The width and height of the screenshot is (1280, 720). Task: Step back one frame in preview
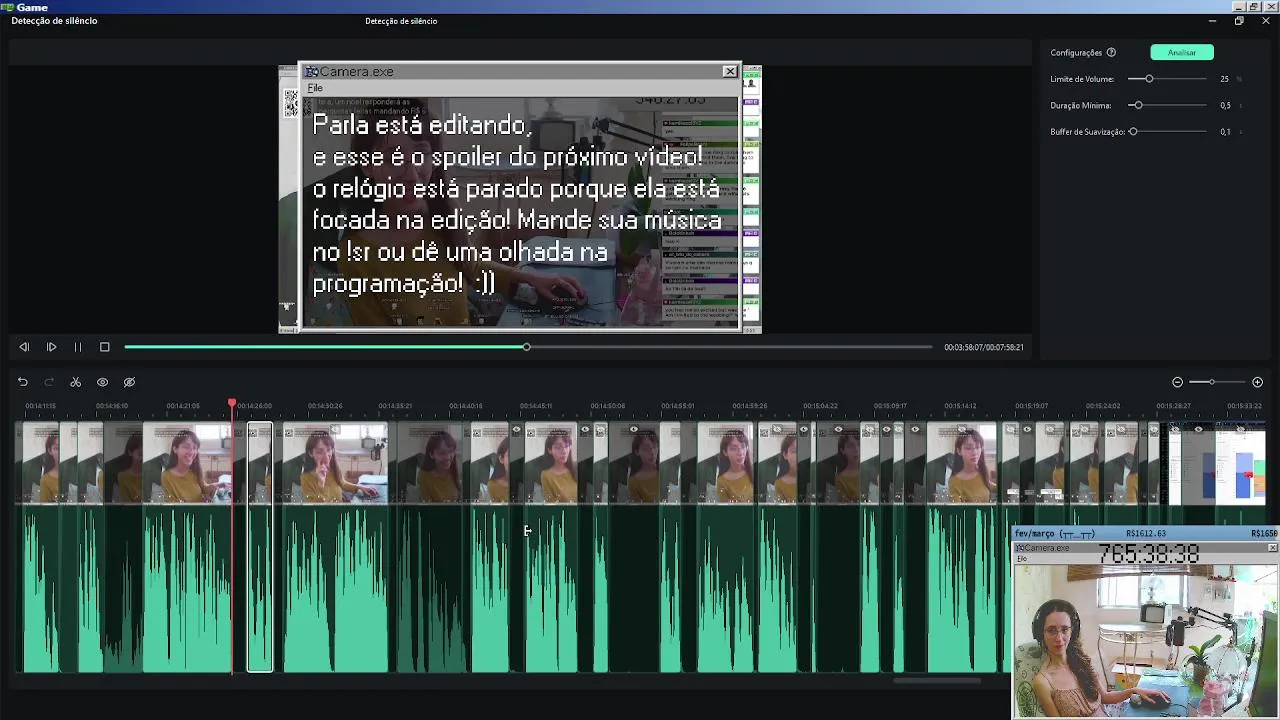(x=24, y=347)
